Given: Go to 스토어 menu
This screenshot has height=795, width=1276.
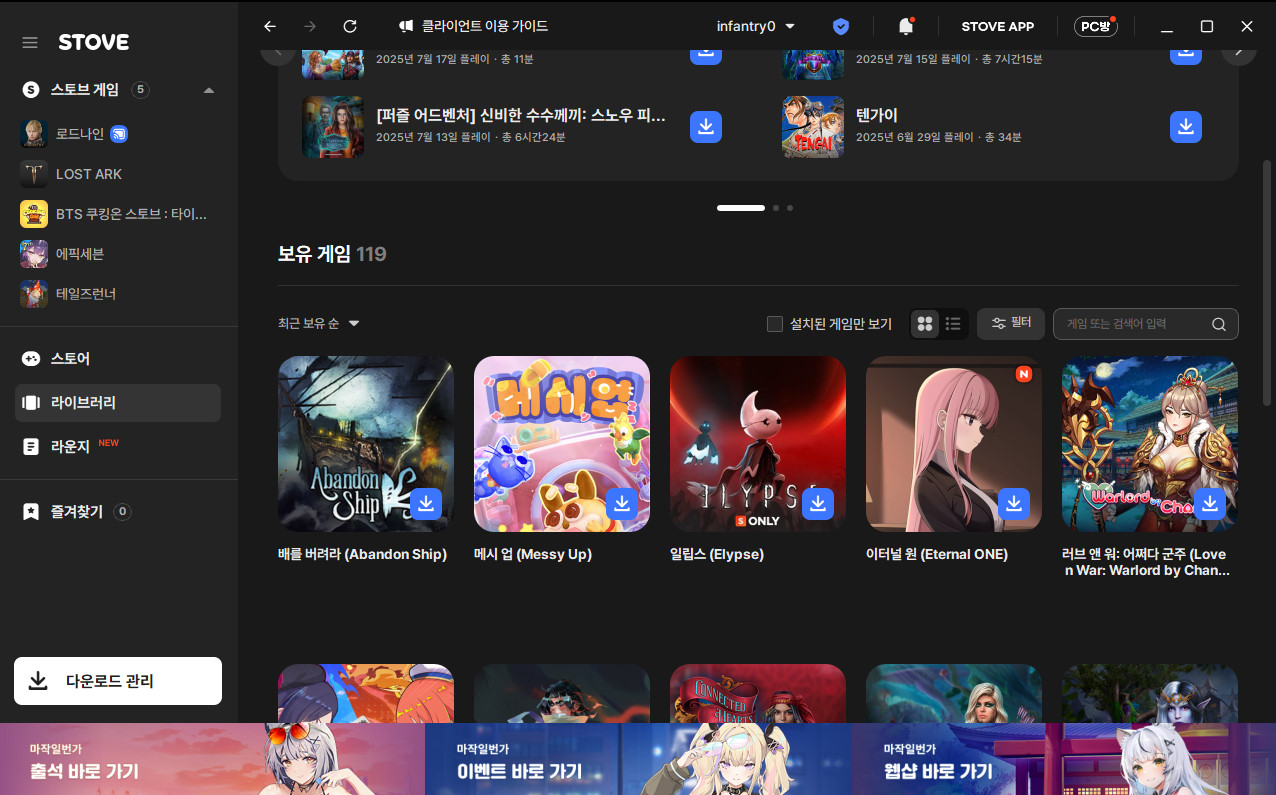Looking at the screenshot, I should tap(118, 358).
